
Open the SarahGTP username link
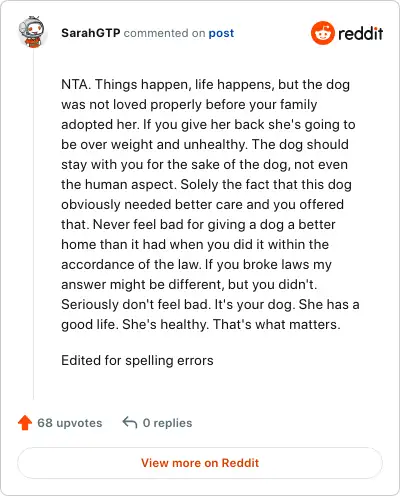click(91, 33)
